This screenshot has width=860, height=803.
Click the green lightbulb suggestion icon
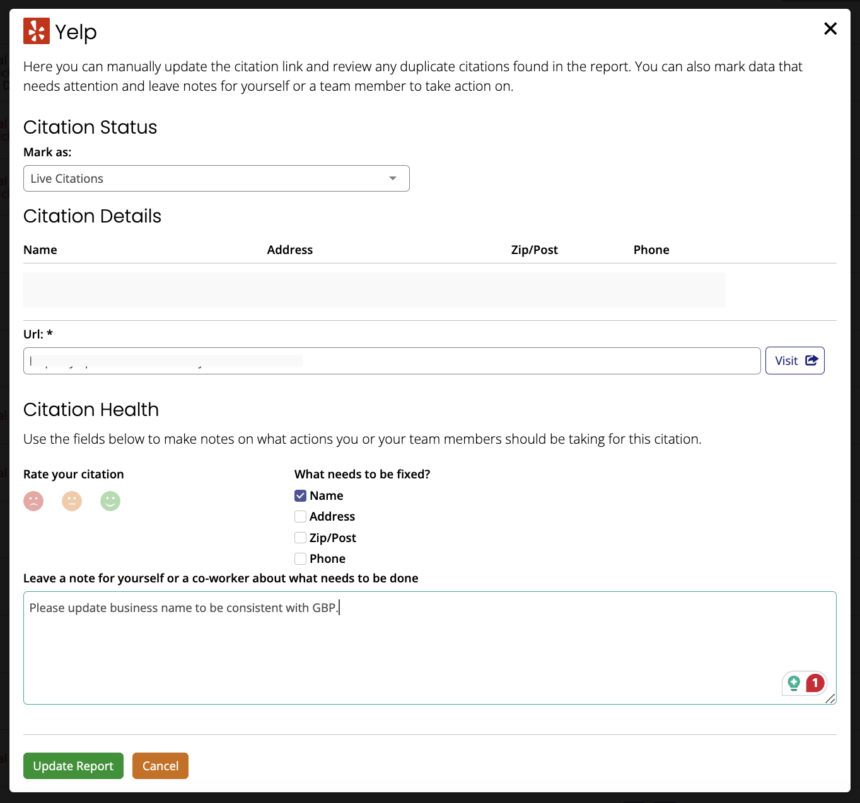[792, 683]
